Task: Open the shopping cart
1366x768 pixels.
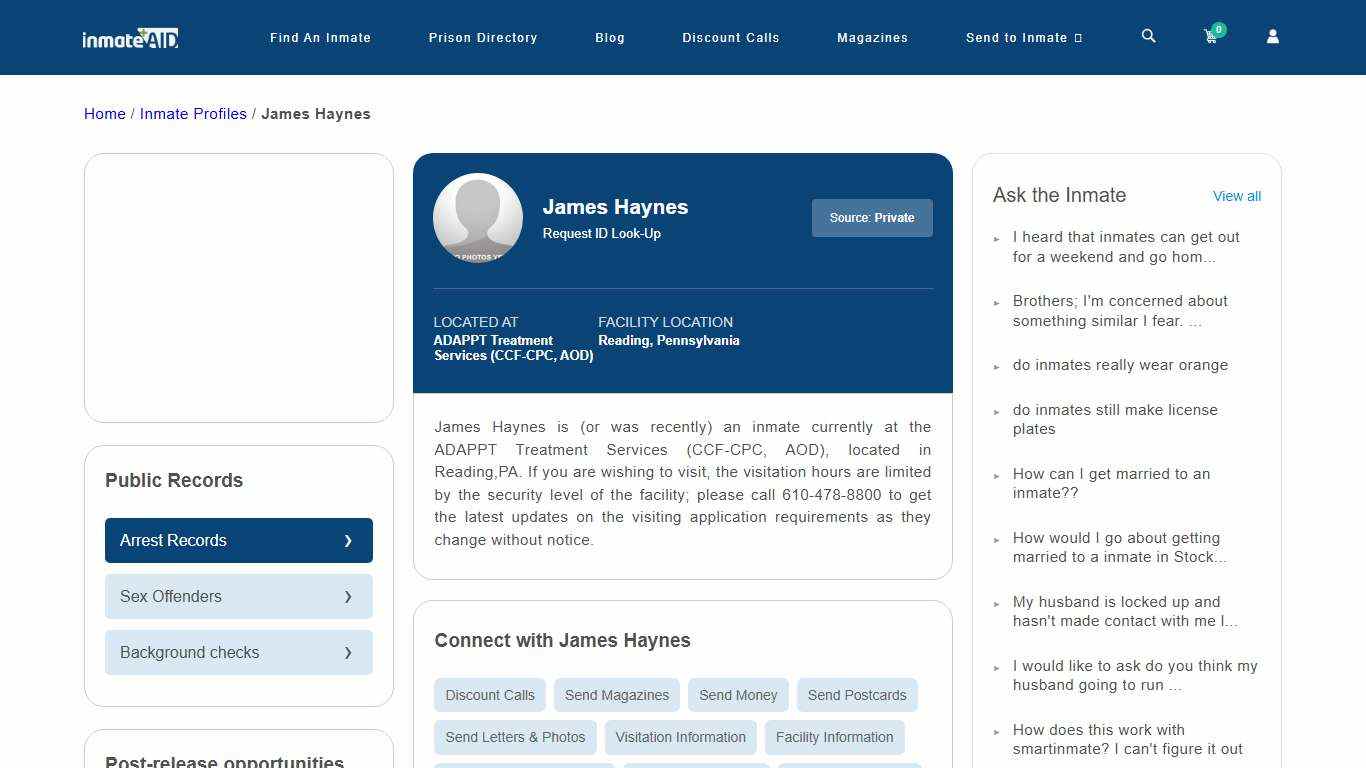Action: [x=1210, y=36]
